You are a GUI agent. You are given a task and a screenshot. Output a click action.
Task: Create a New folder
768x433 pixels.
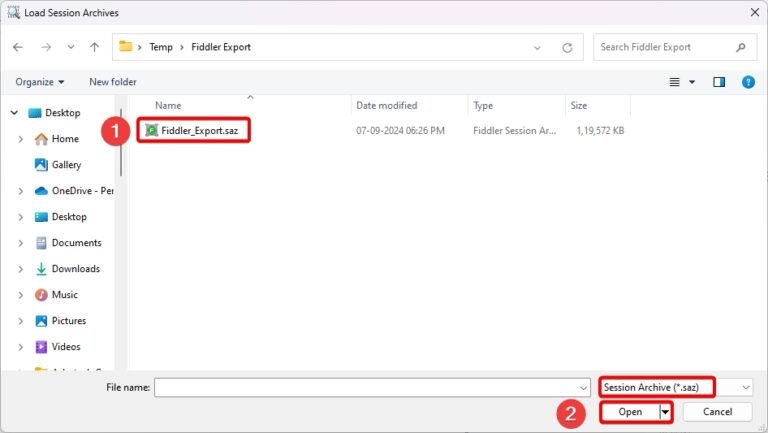(113, 82)
